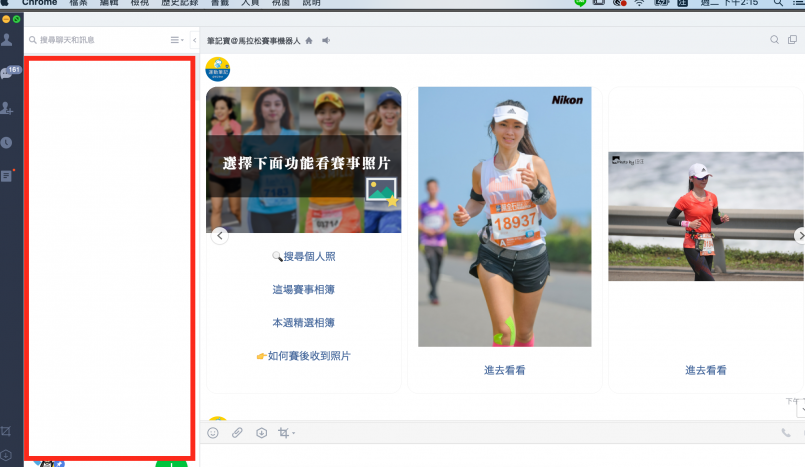This screenshot has height=467, width=805.
Task: Open the 書籤 menu
Action: coord(220,3)
